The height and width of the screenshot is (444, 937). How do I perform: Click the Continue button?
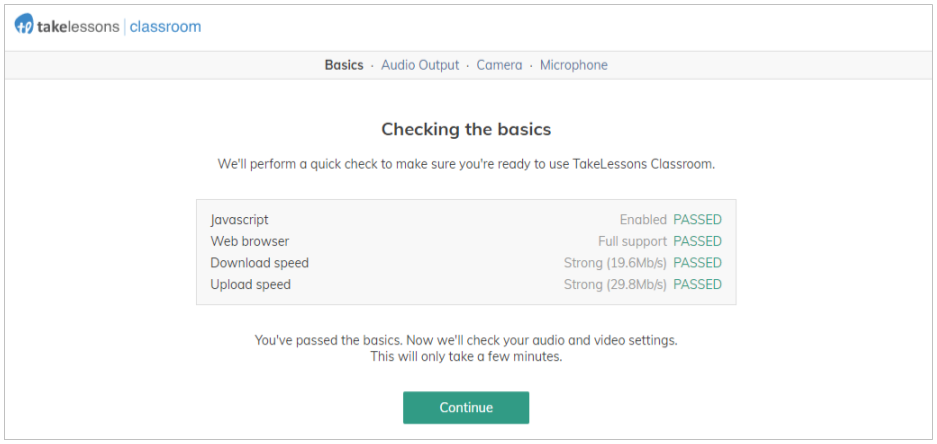(466, 408)
